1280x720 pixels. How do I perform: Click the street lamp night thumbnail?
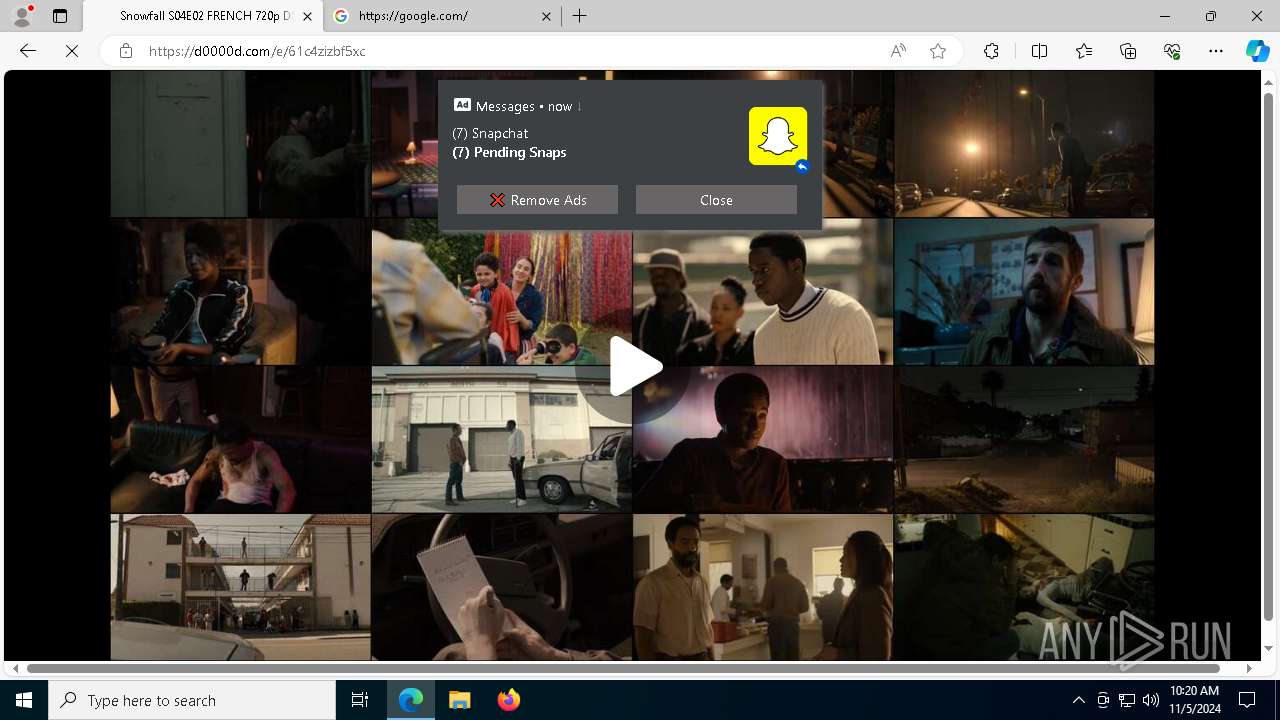point(1024,144)
